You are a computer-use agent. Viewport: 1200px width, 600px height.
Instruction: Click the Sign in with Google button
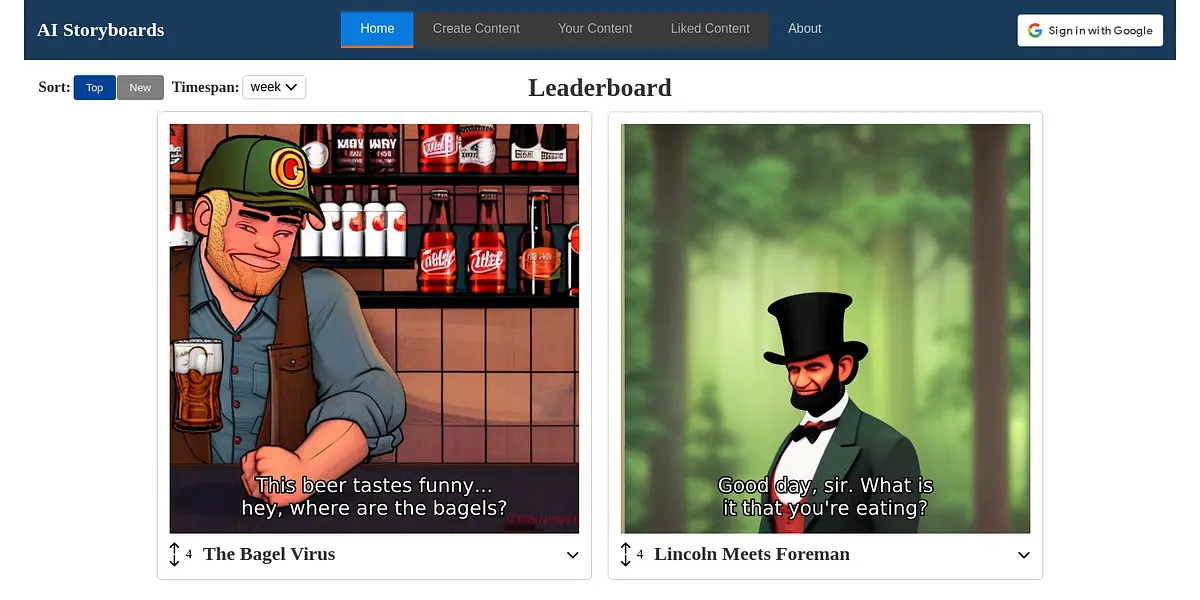tap(1090, 30)
